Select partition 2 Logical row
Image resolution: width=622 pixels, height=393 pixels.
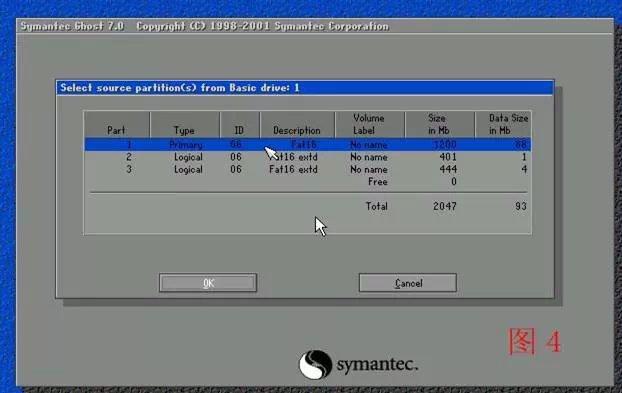(x=307, y=157)
